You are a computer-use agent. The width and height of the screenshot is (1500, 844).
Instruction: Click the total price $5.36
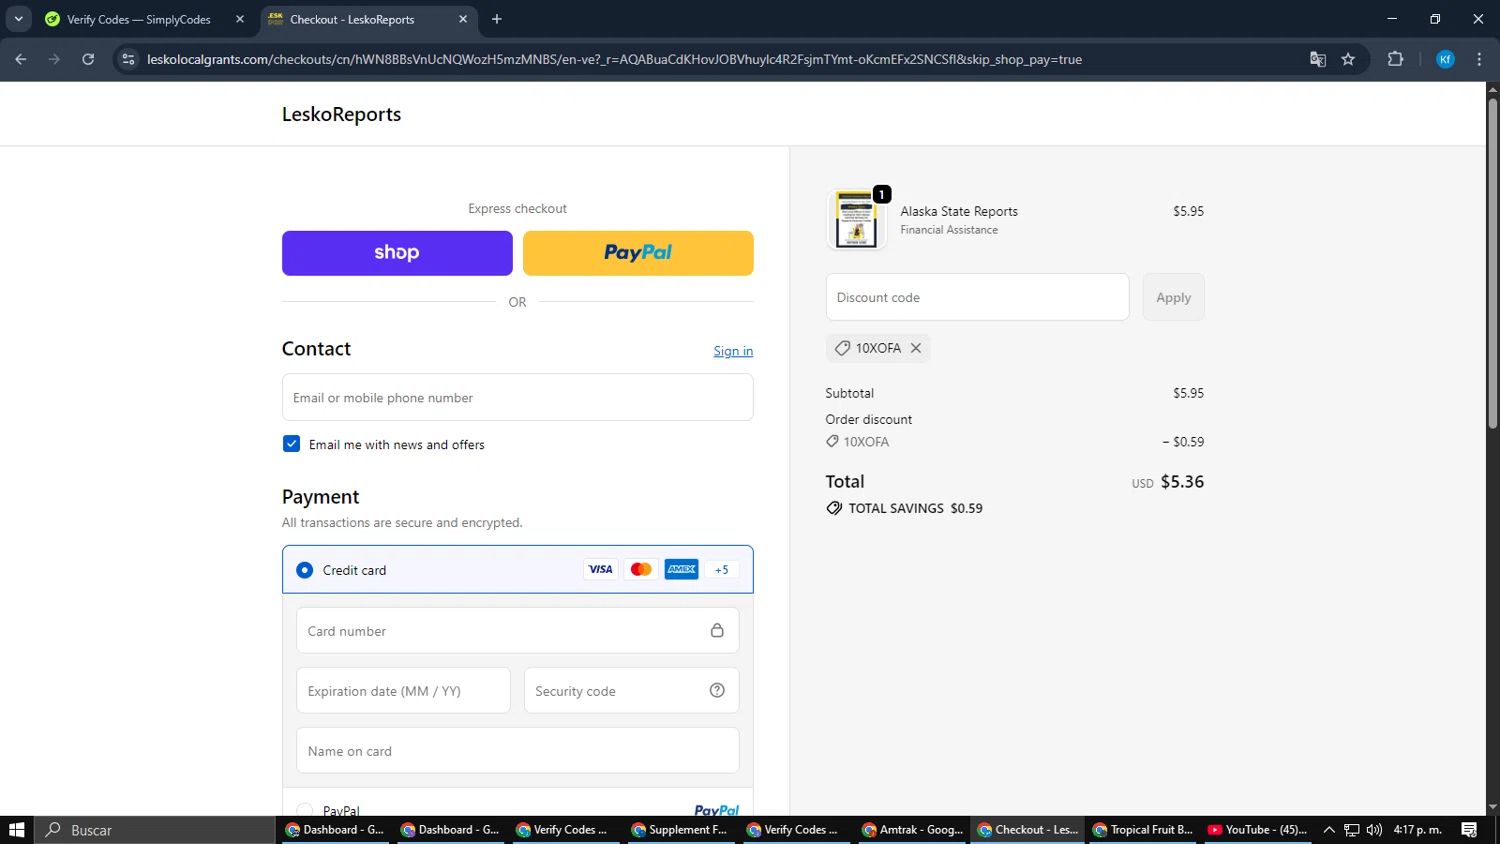(1182, 482)
